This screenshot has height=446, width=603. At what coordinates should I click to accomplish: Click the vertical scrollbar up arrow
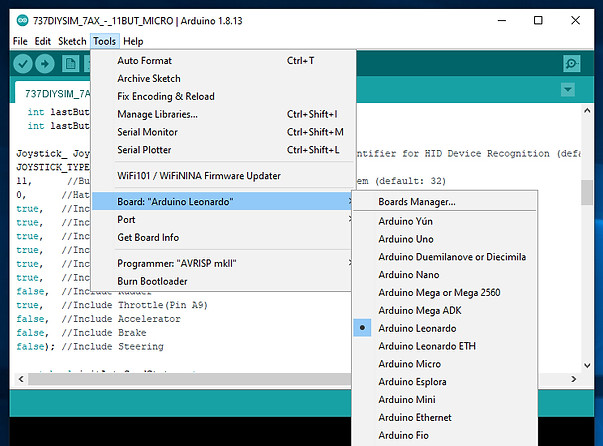[587, 111]
